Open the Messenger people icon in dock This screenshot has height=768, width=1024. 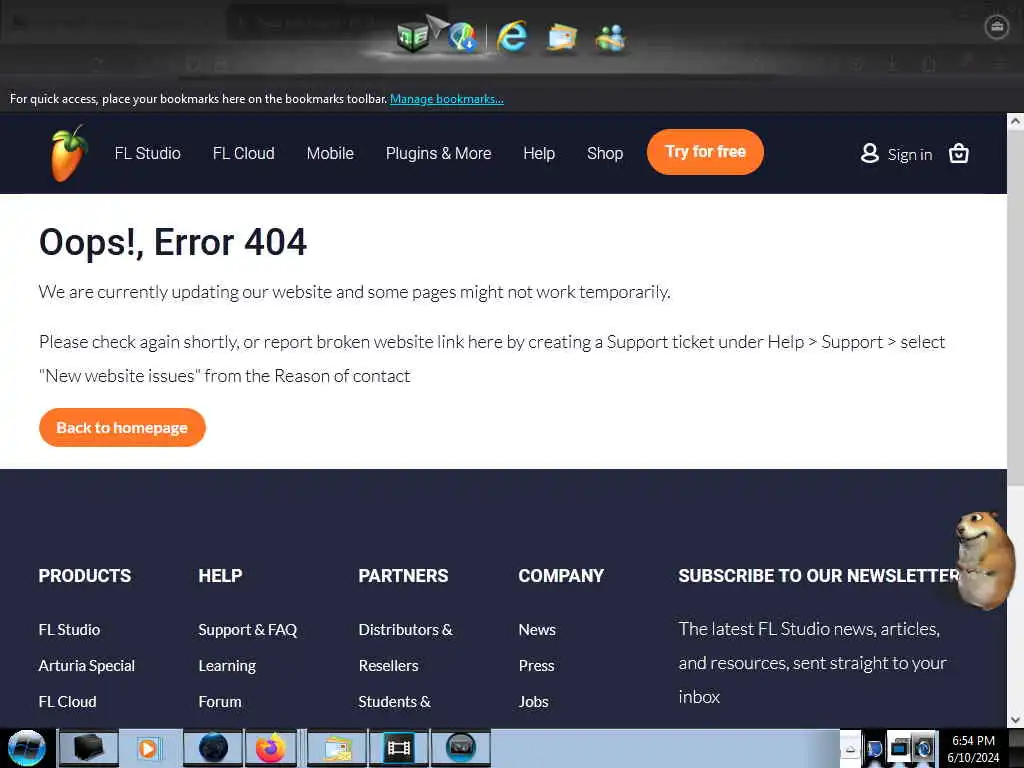tap(611, 38)
